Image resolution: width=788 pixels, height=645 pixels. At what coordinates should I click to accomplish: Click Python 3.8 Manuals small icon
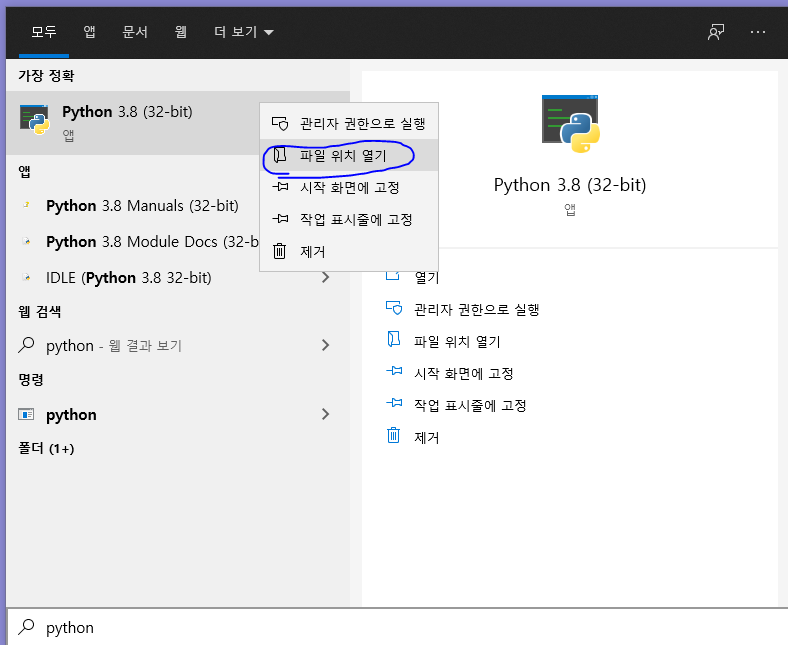point(27,205)
